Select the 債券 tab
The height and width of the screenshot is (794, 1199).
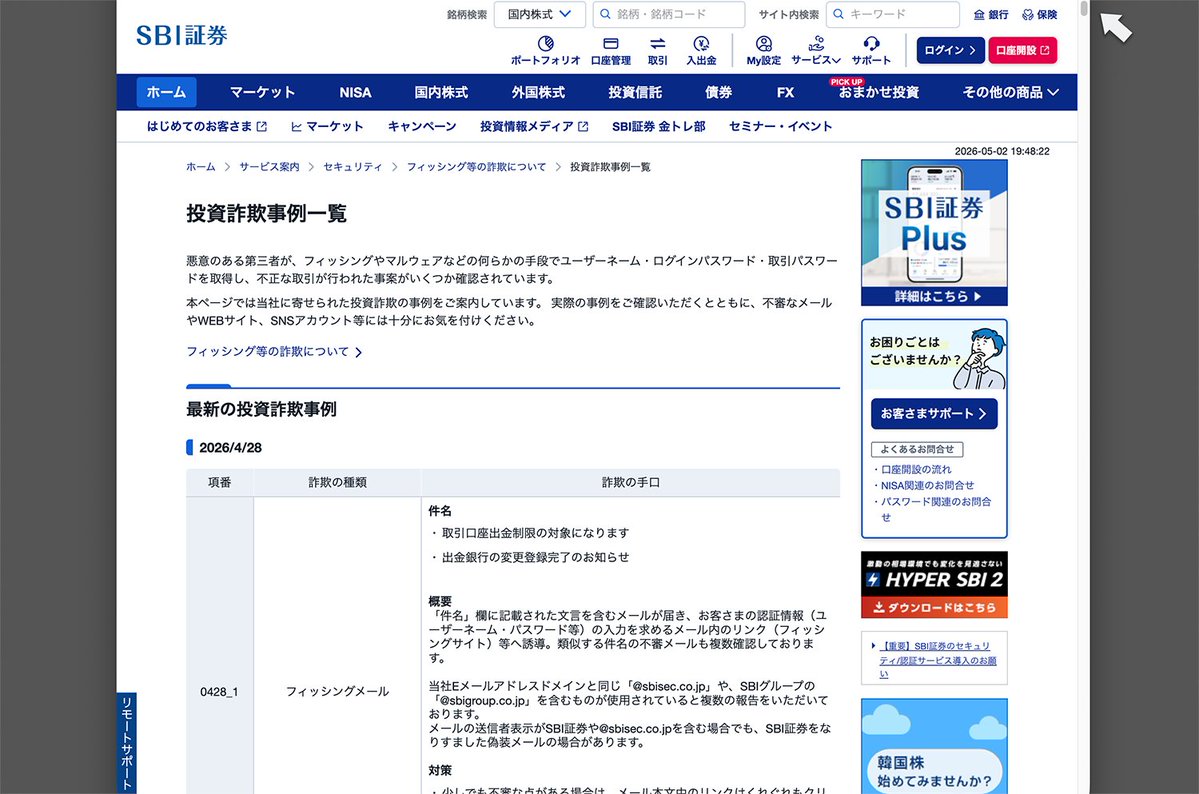[x=718, y=93]
